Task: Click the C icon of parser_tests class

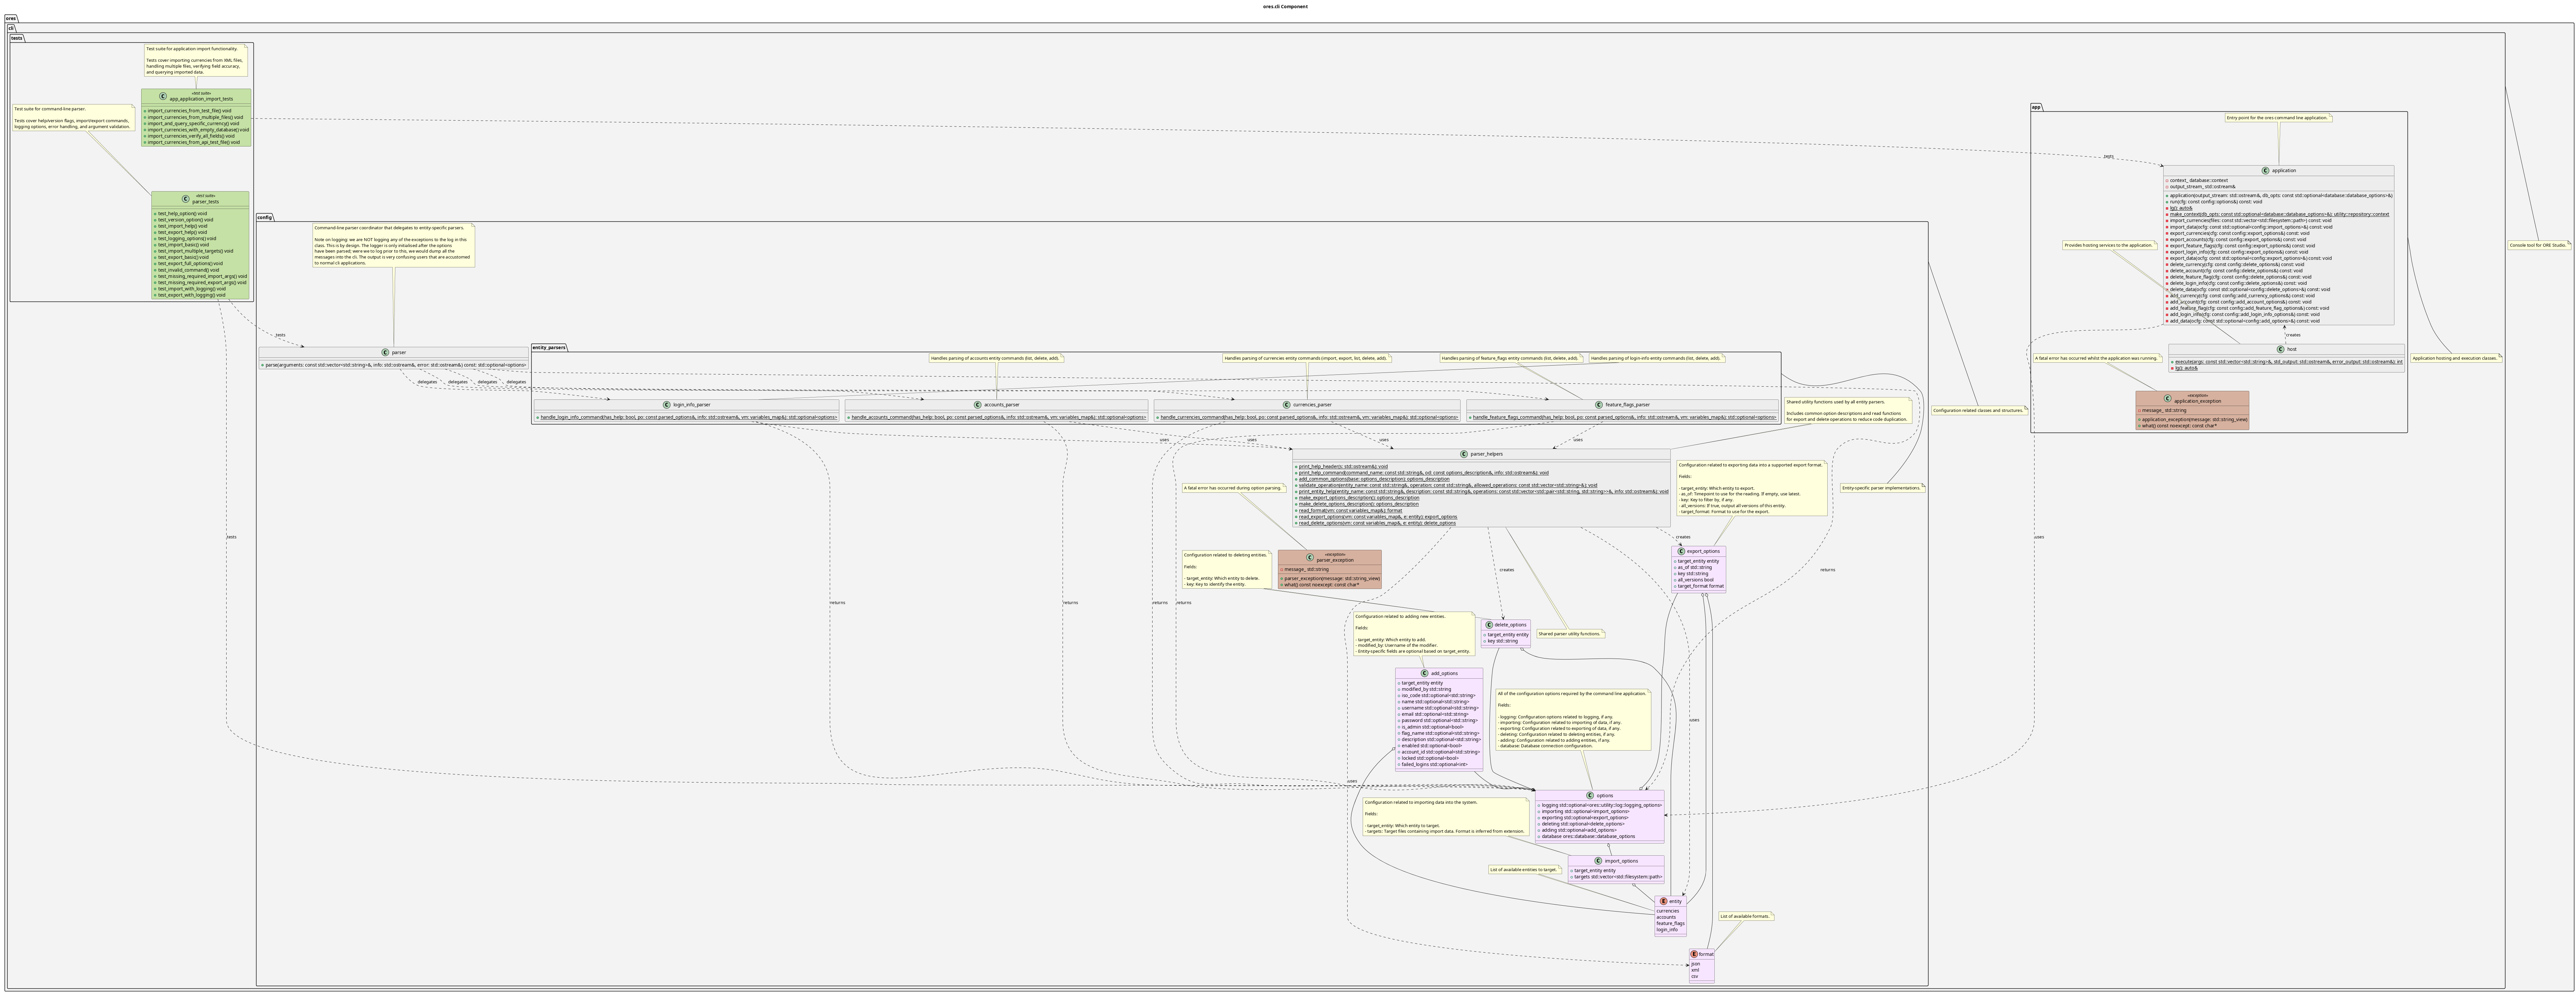Action: pos(186,199)
